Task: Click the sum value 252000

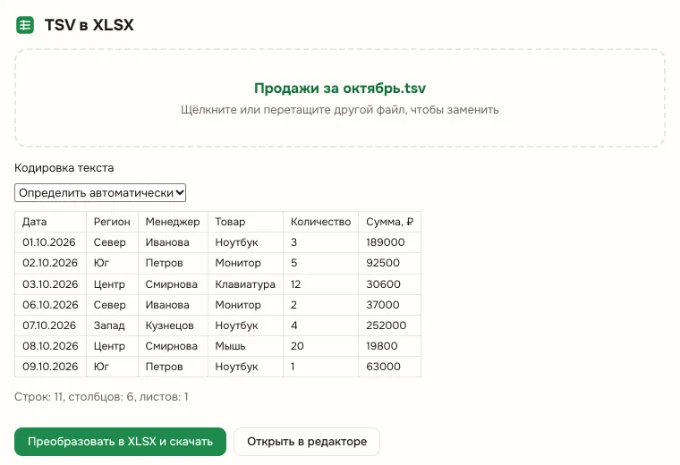Action: pyautogui.click(x=390, y=325)
